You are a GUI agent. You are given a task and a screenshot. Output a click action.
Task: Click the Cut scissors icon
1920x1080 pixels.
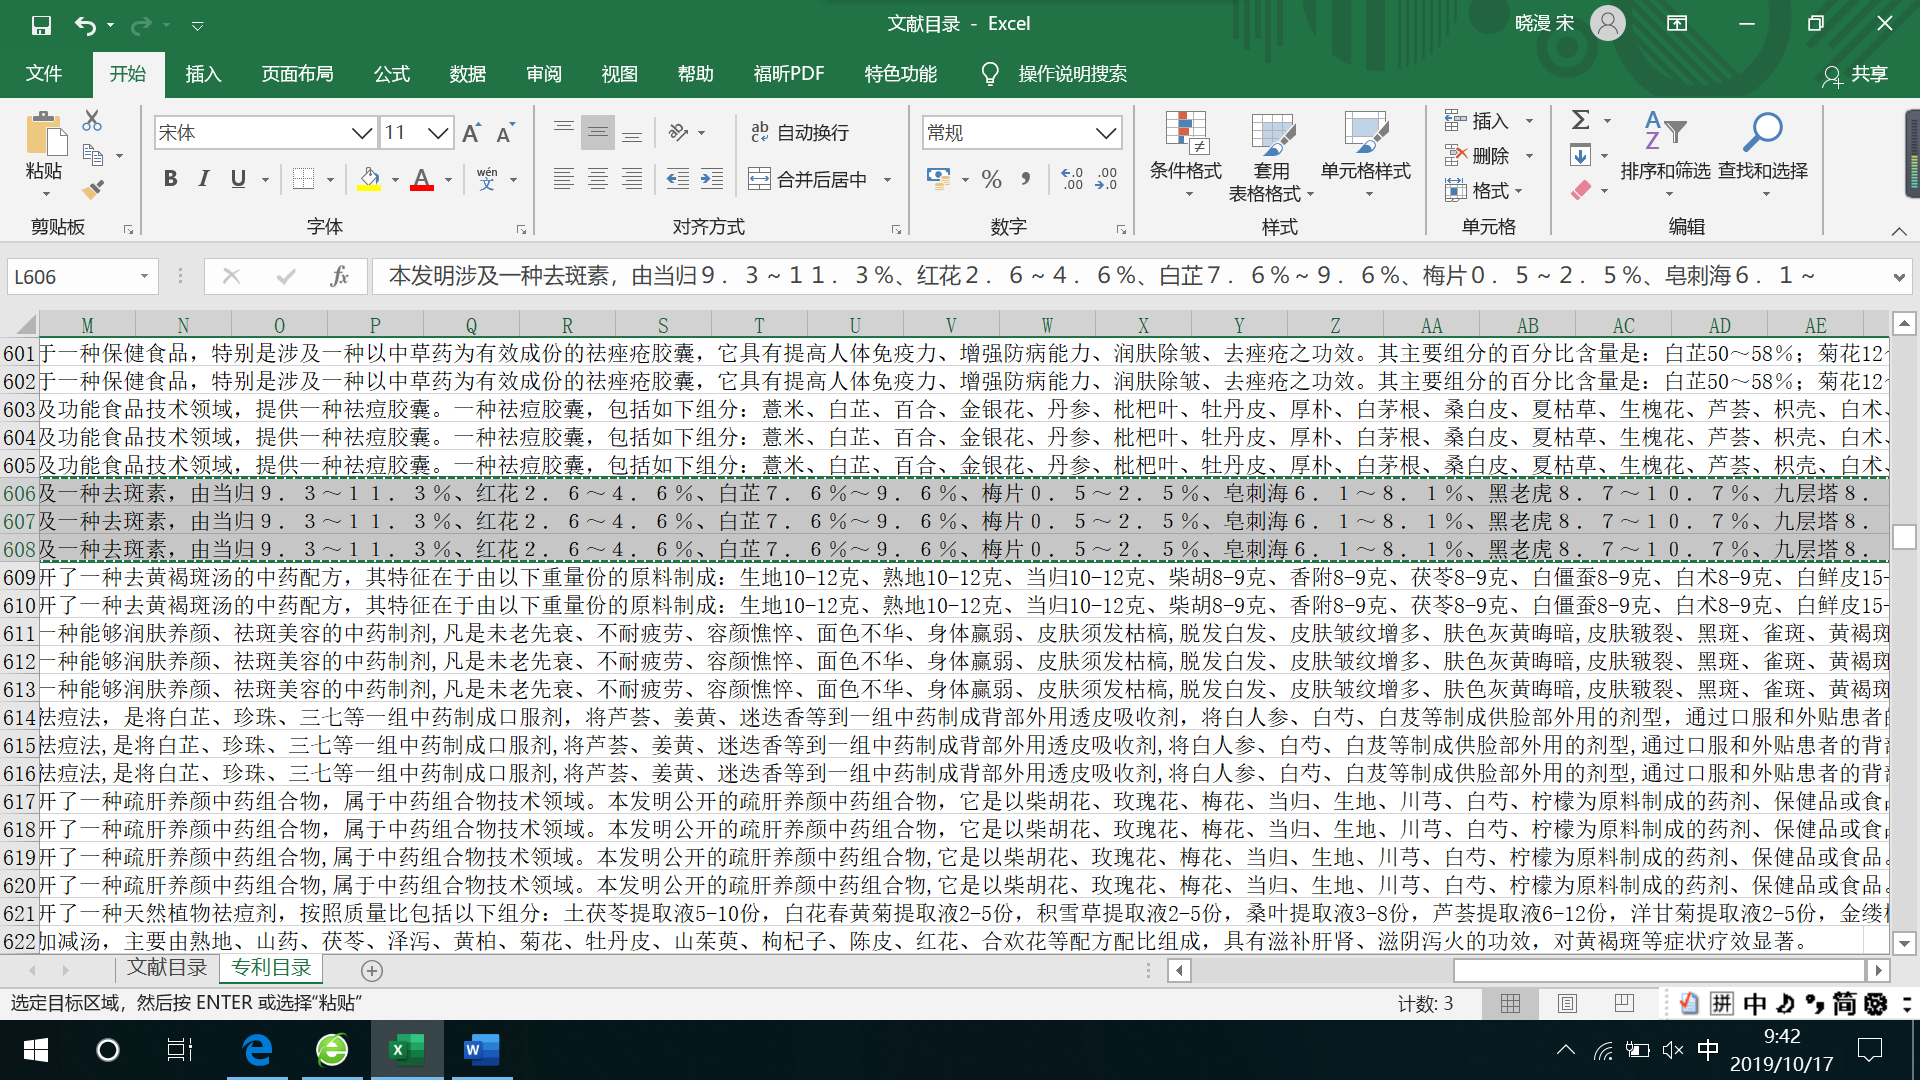click(x=92, y=121)
